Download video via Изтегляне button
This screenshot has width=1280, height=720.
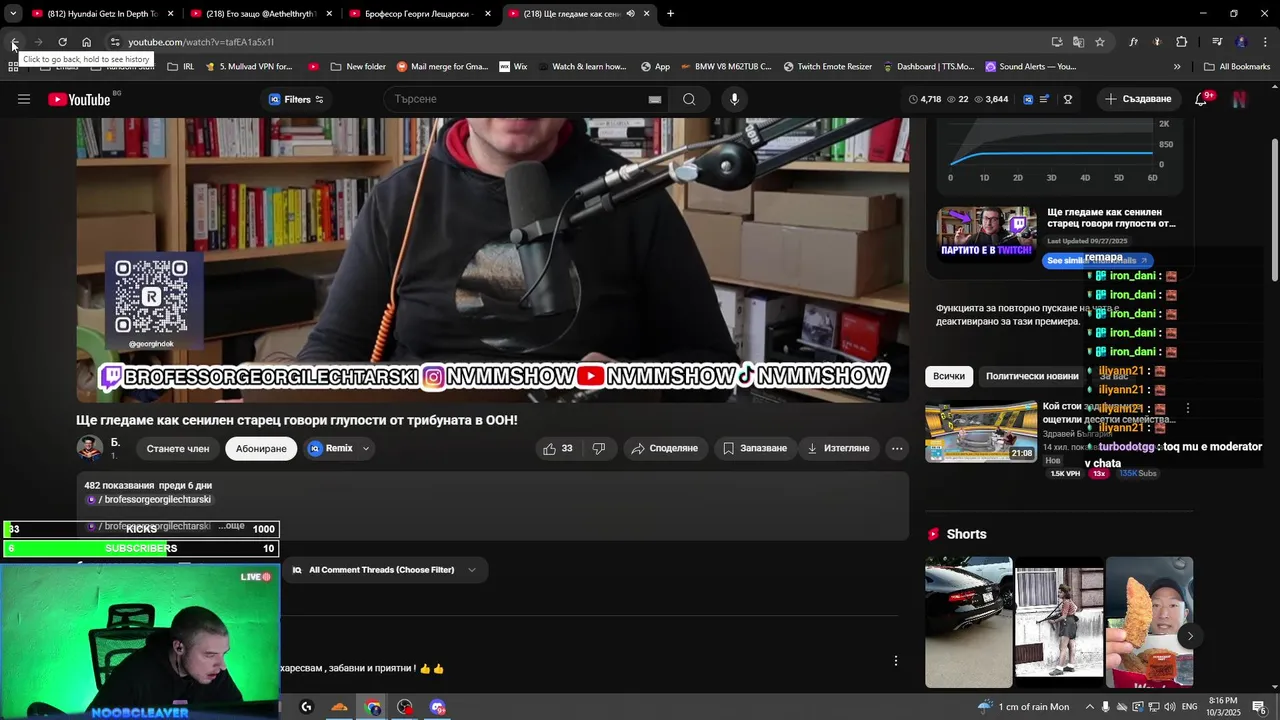coord(838,448)
